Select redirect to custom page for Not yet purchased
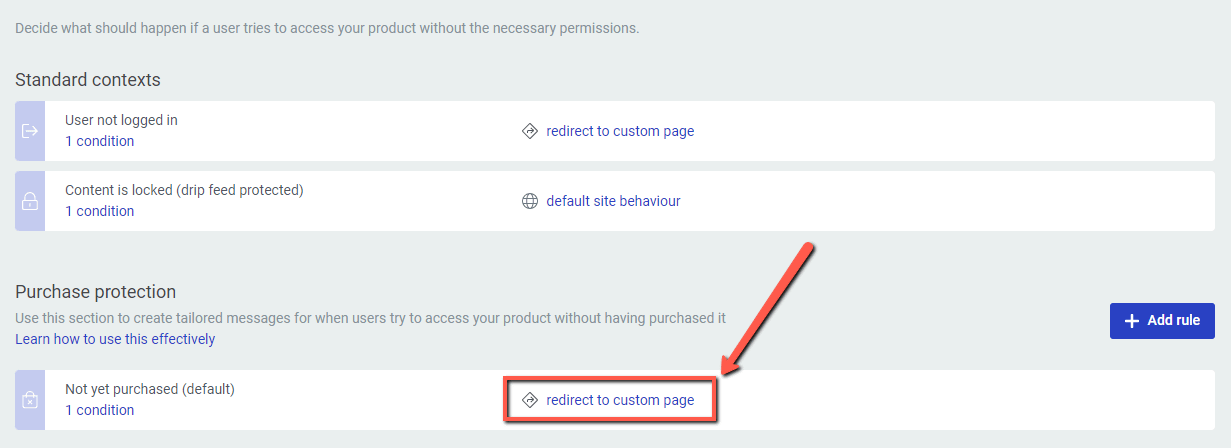This screenshot has width=1231, height=448. click(620, 400)
